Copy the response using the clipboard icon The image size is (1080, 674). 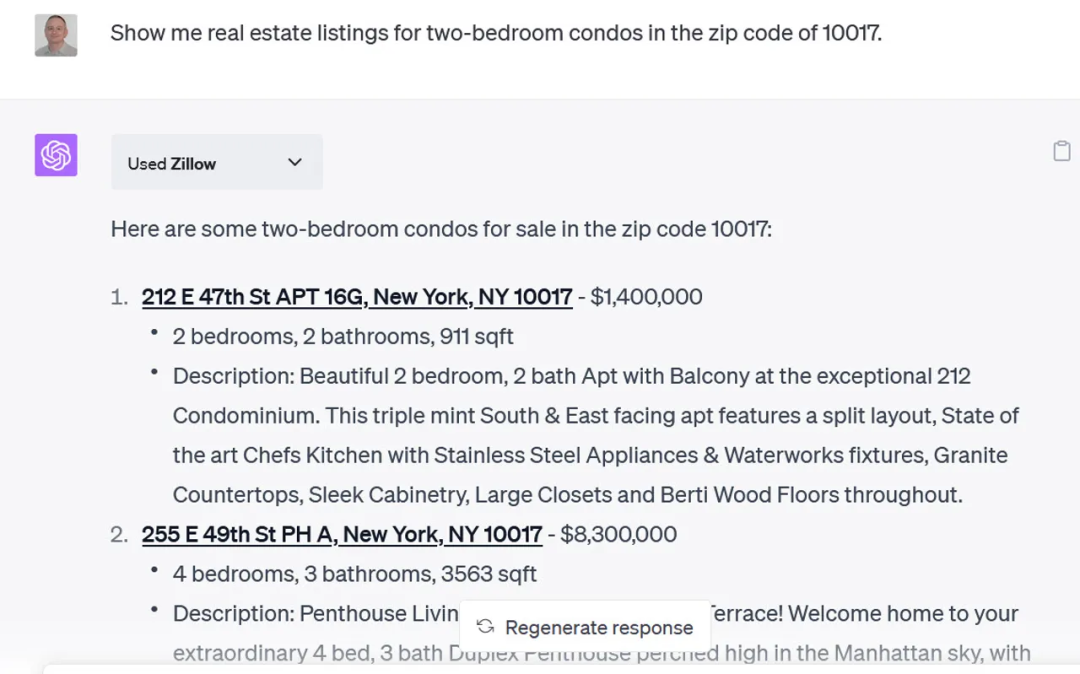1062,151
